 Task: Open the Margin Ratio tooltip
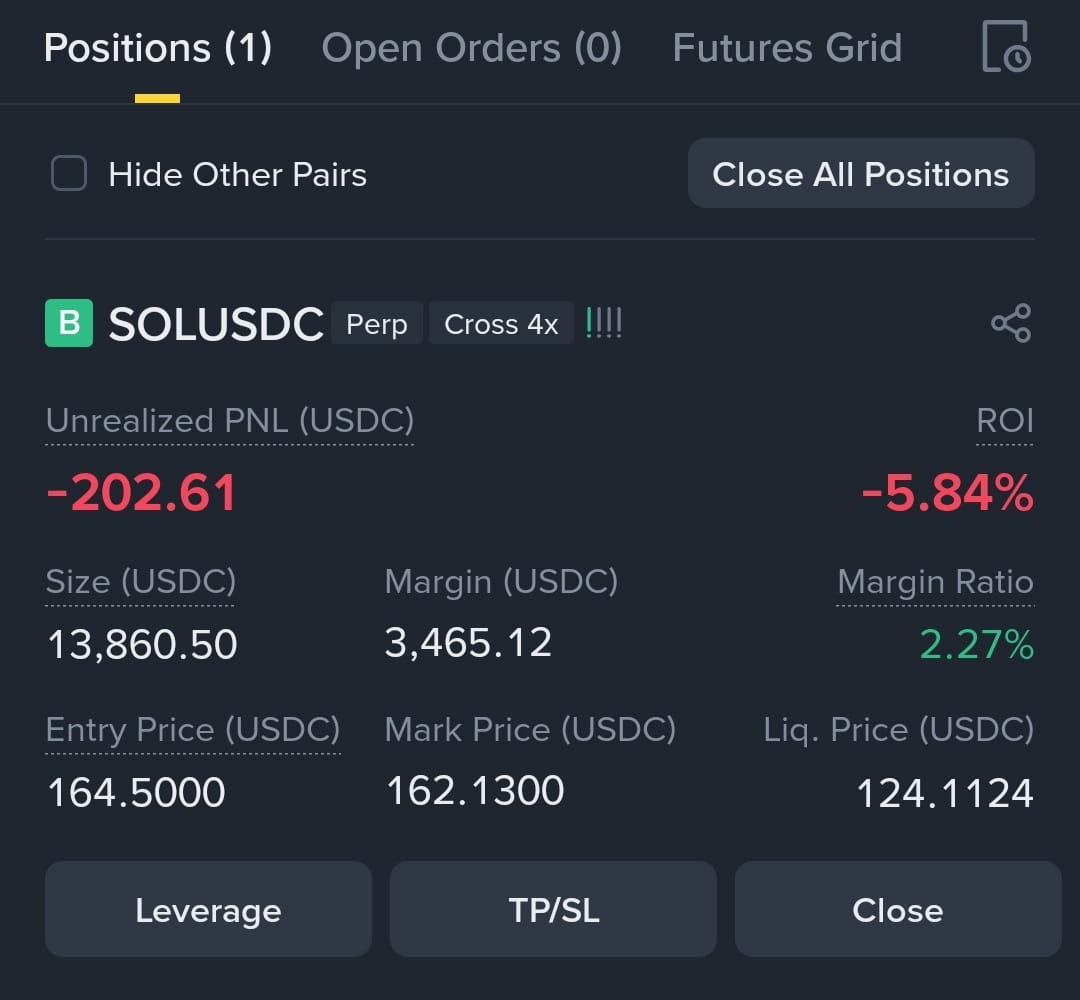coord(935,582)
